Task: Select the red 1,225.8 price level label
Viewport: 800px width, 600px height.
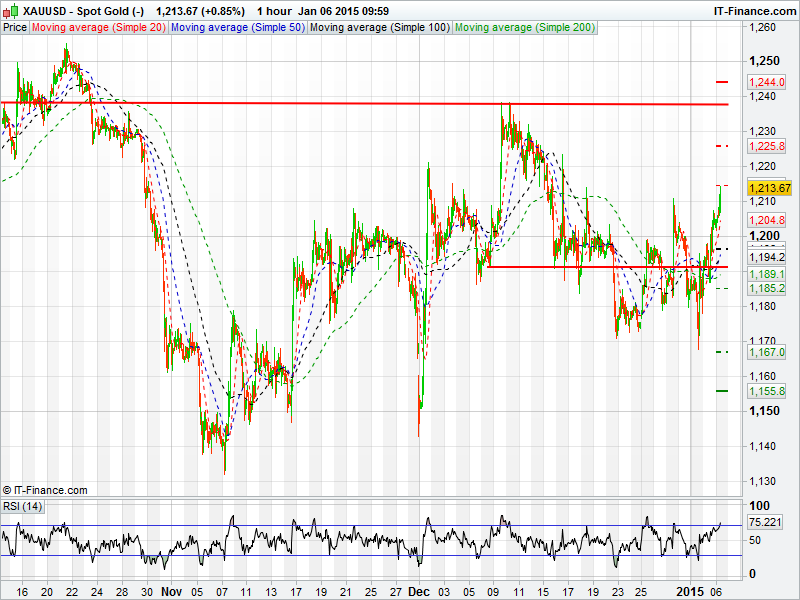Action: pyautogui.click(x=766, y=146)
